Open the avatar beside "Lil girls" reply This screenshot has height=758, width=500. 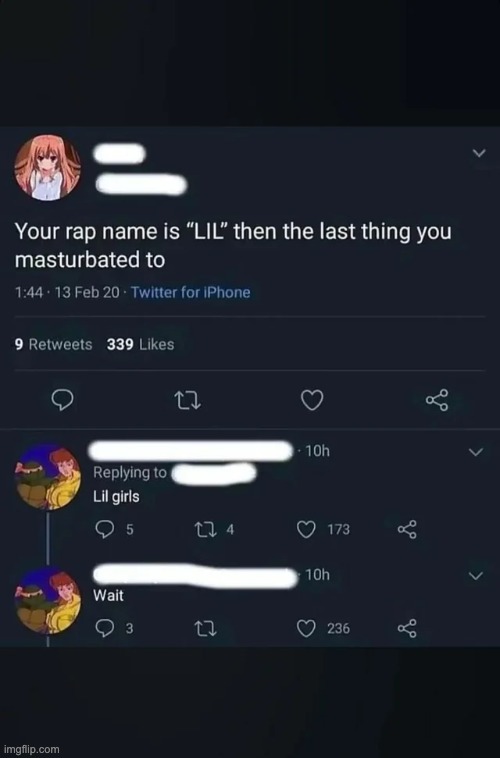pyautogui.click(x=48, y=477)
